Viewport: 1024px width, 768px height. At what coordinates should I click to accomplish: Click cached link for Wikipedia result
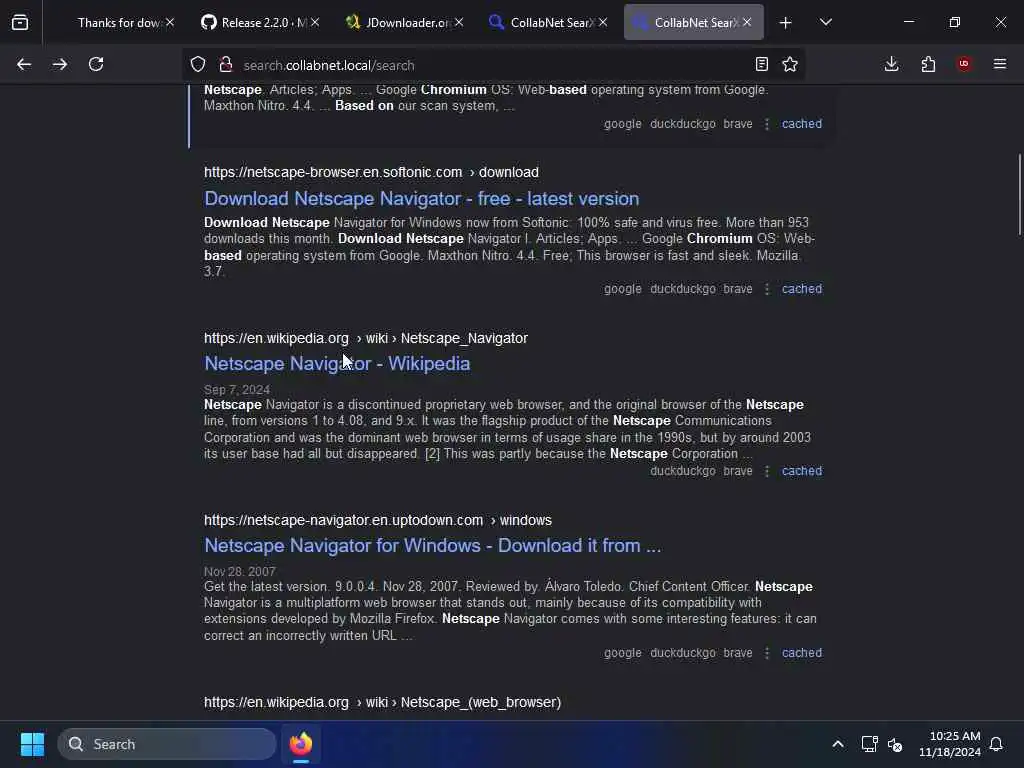tap(802, 471)
